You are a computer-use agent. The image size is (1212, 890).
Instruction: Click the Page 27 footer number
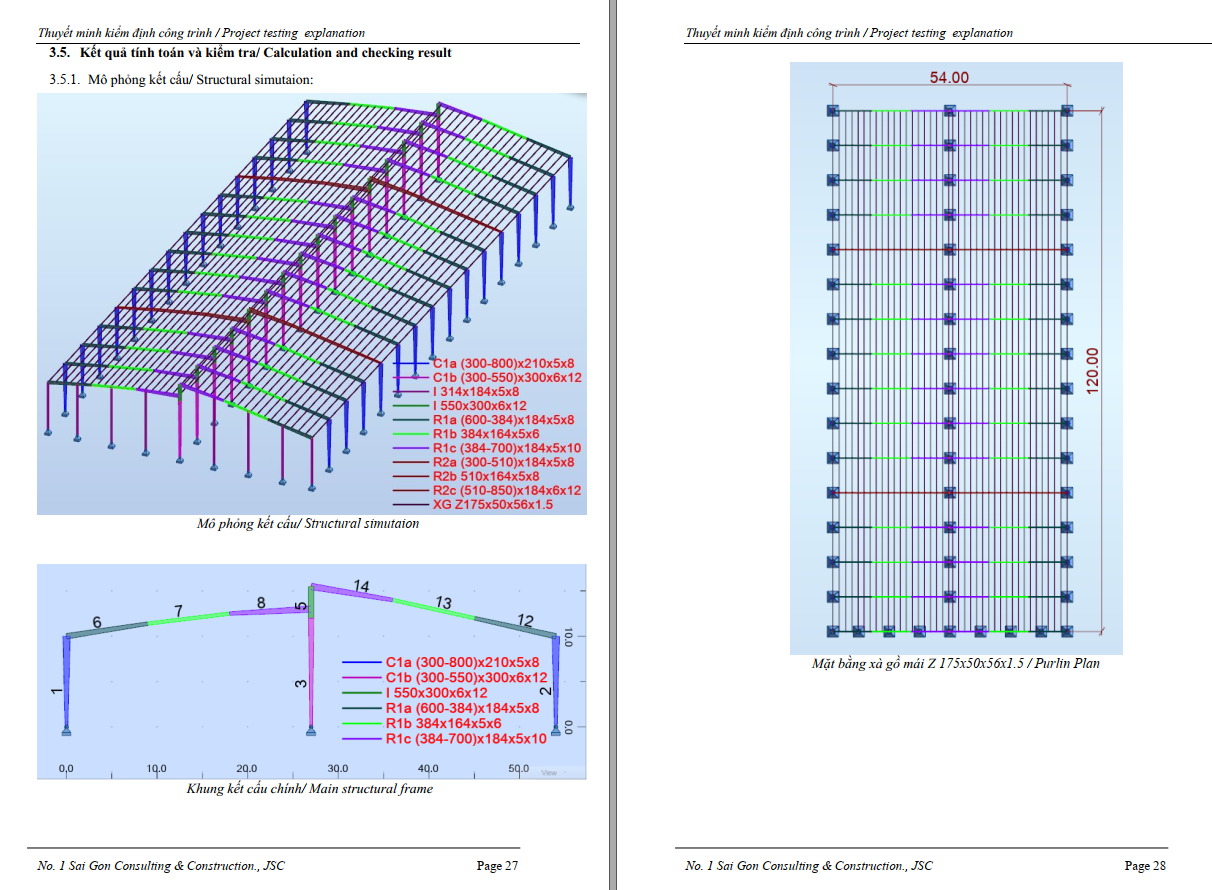point(497,866)
